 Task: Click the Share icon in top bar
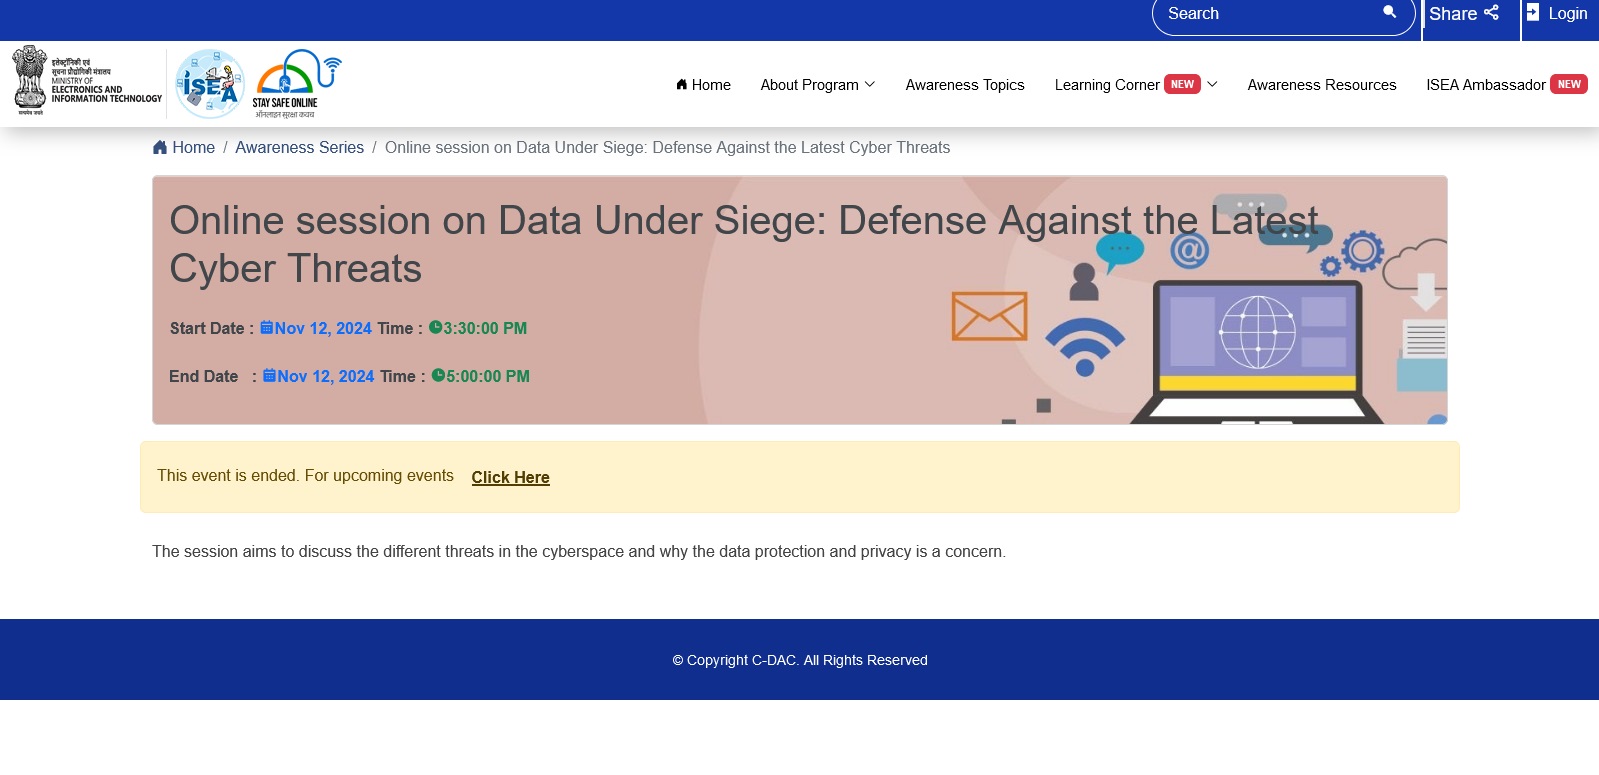pos(1491,13)
